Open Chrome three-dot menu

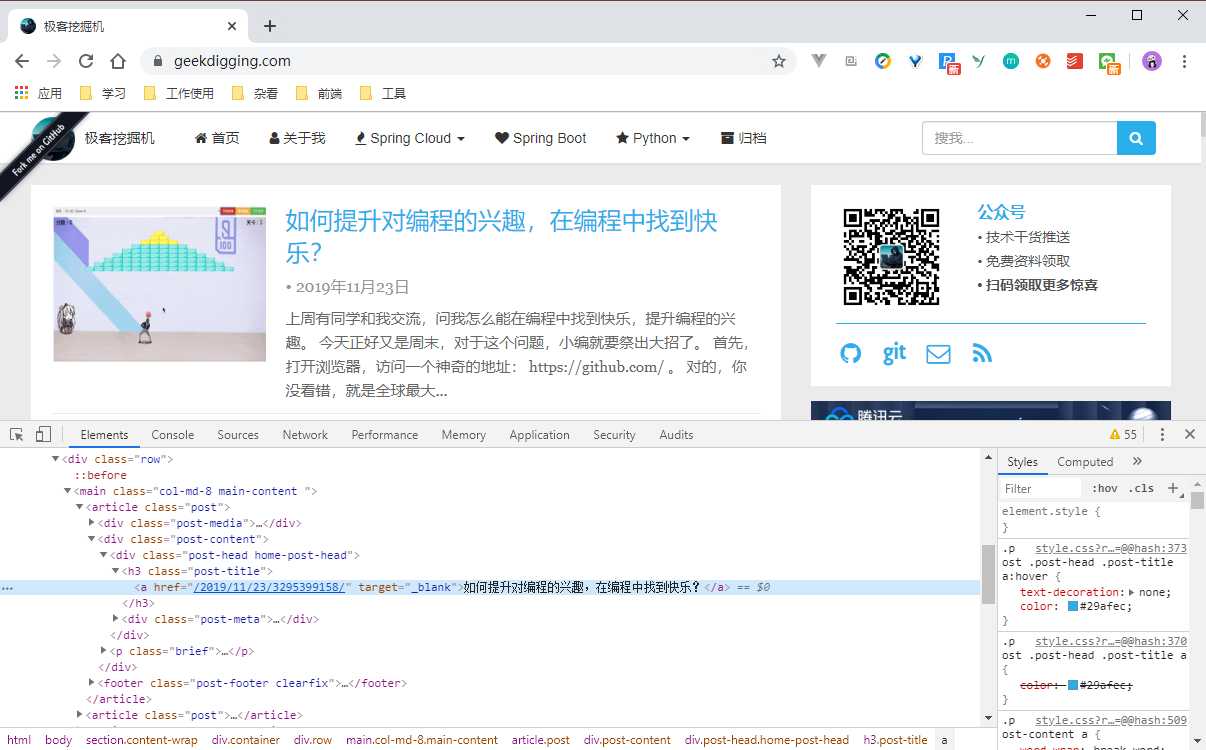(1185, 61)
